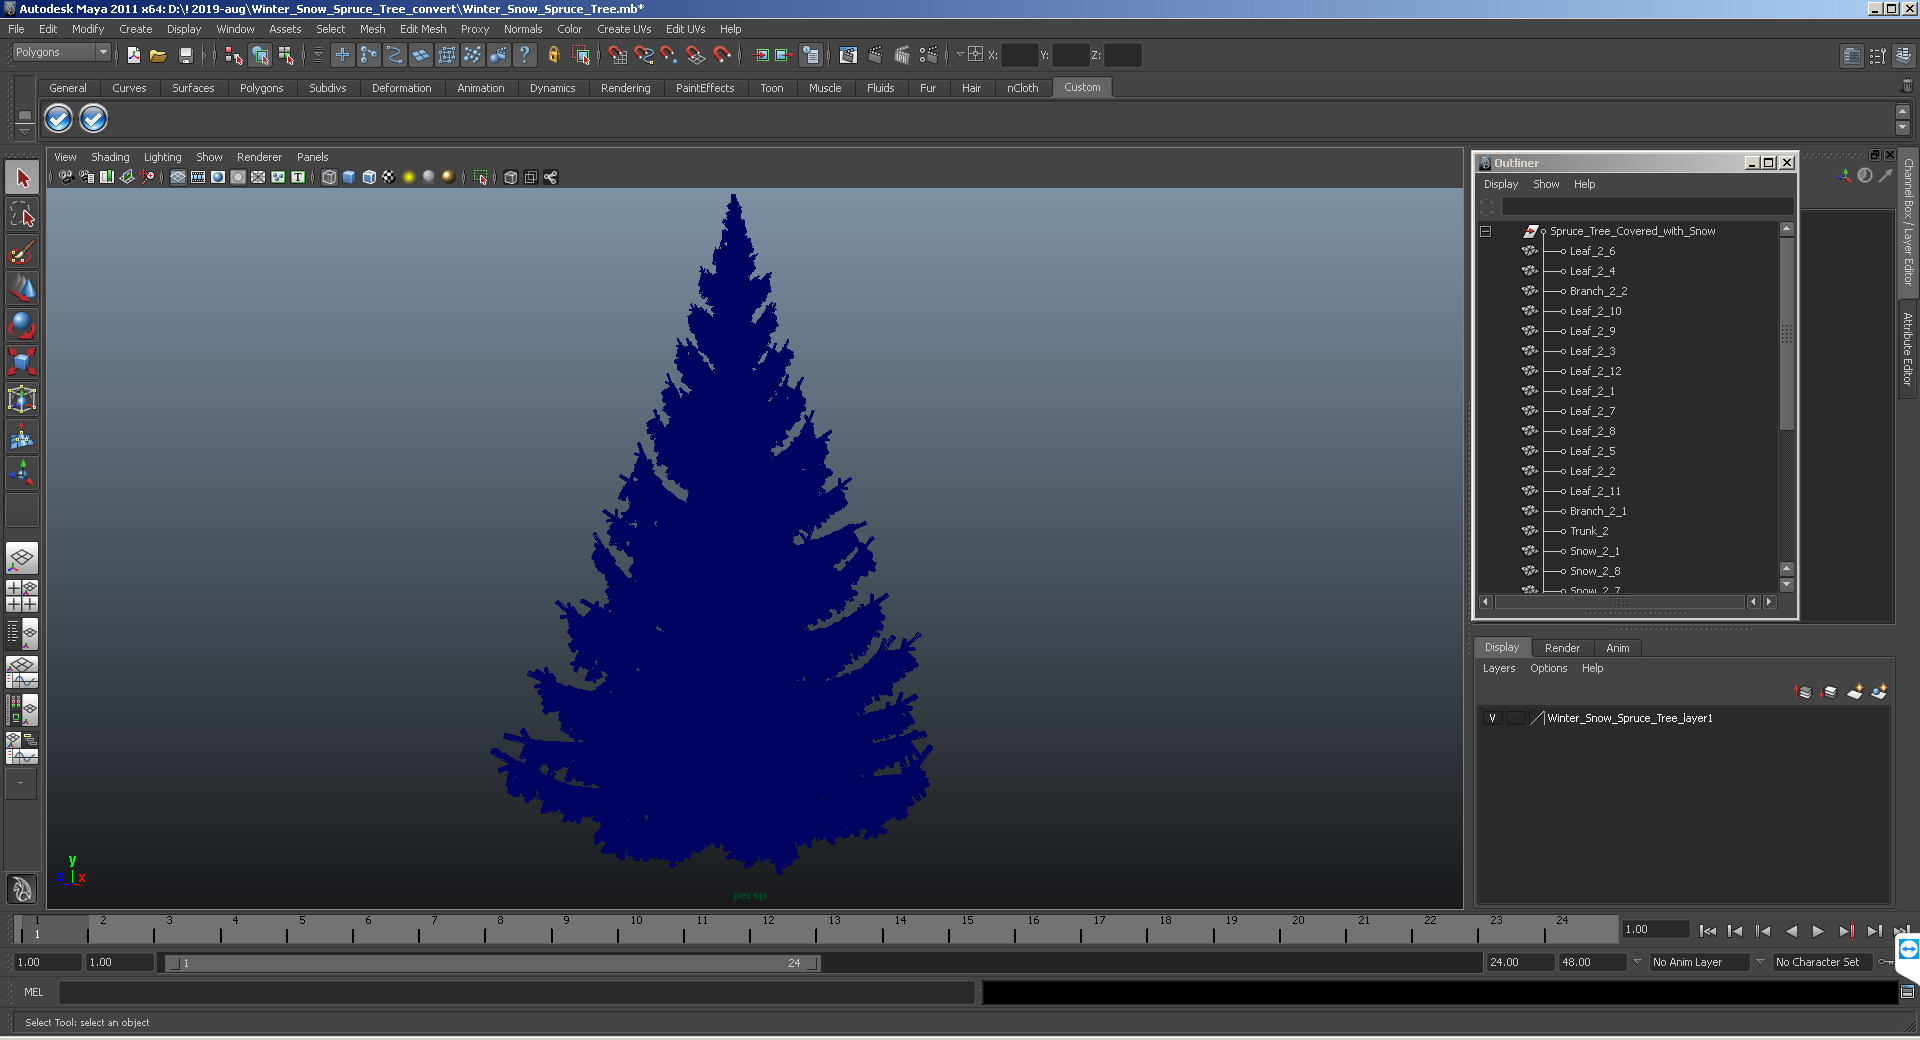Toggle viewport textured checker sphere
This screenshot has height=1040, width=1920.
coord(389,177)
